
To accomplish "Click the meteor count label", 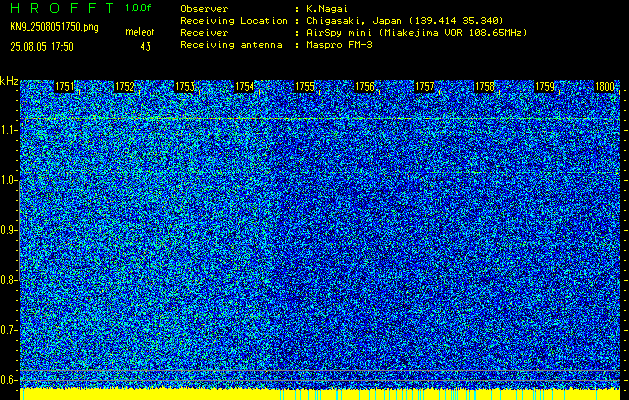I will tap(140, 32).
